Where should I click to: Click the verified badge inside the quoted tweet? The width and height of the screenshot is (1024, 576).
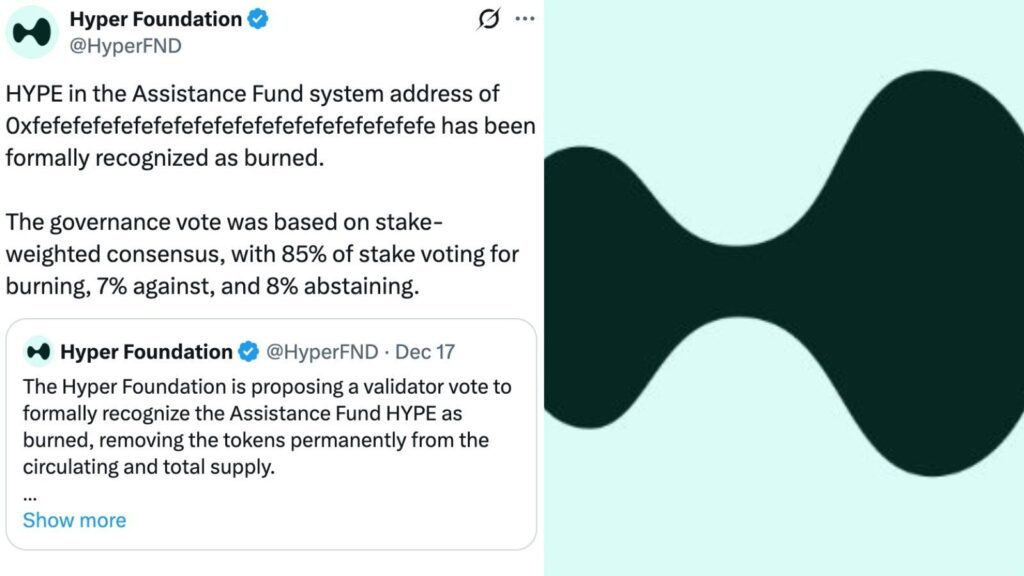(248, 352)
